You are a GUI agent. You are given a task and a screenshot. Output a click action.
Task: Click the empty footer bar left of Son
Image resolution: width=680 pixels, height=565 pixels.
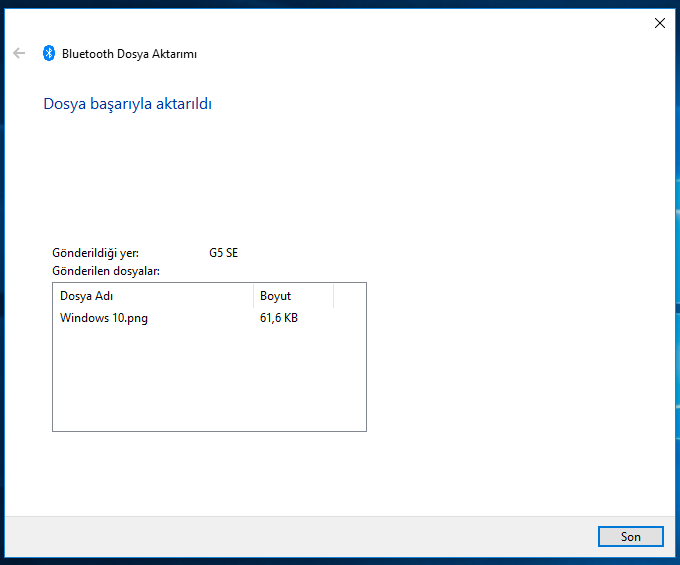pyautogui.click(x=300, y=537)
